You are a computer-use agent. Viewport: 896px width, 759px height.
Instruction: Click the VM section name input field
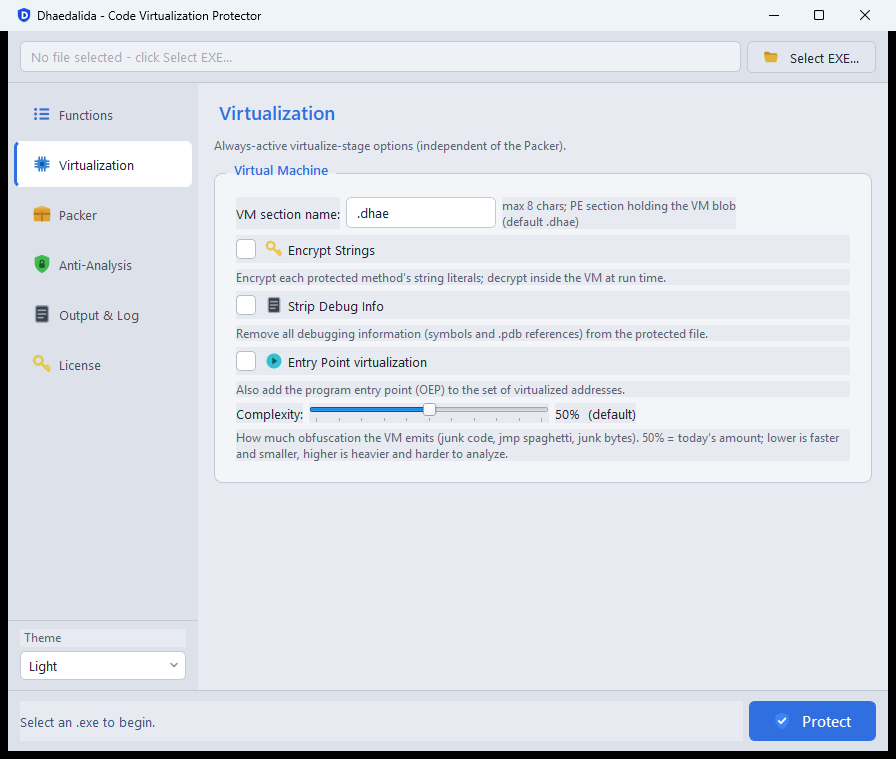pos(421,213)
